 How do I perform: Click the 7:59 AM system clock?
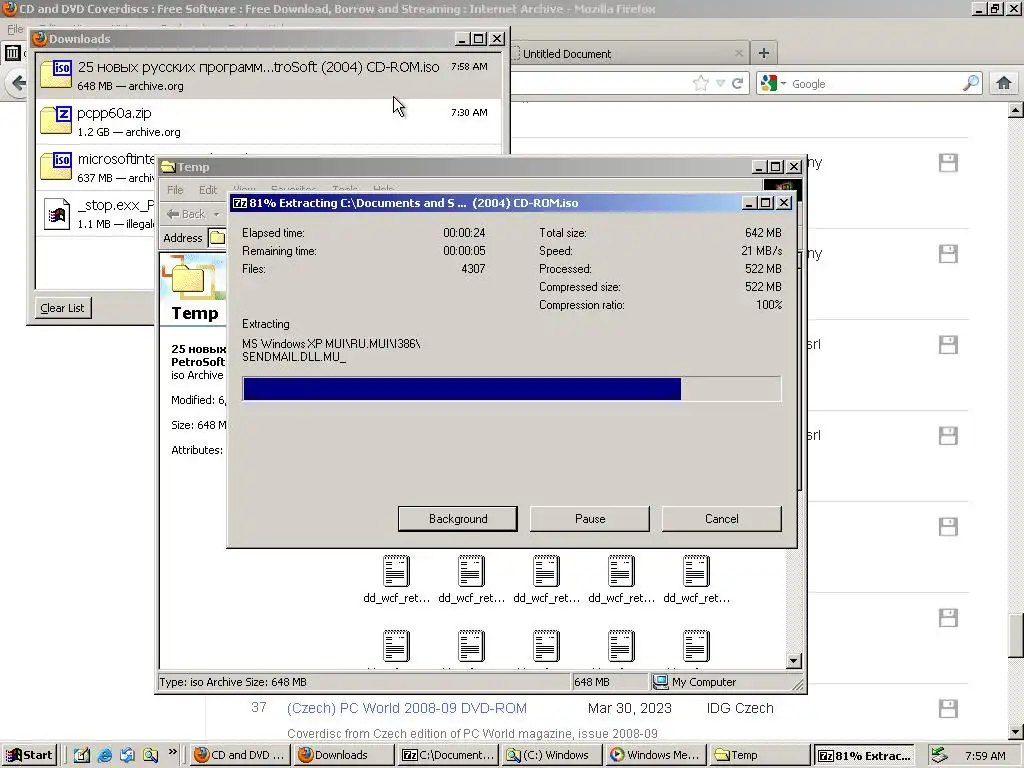[985, 756]
